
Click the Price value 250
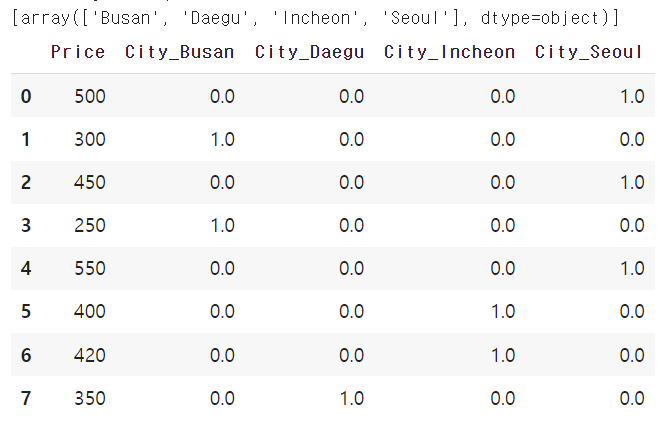click(90, 225)
